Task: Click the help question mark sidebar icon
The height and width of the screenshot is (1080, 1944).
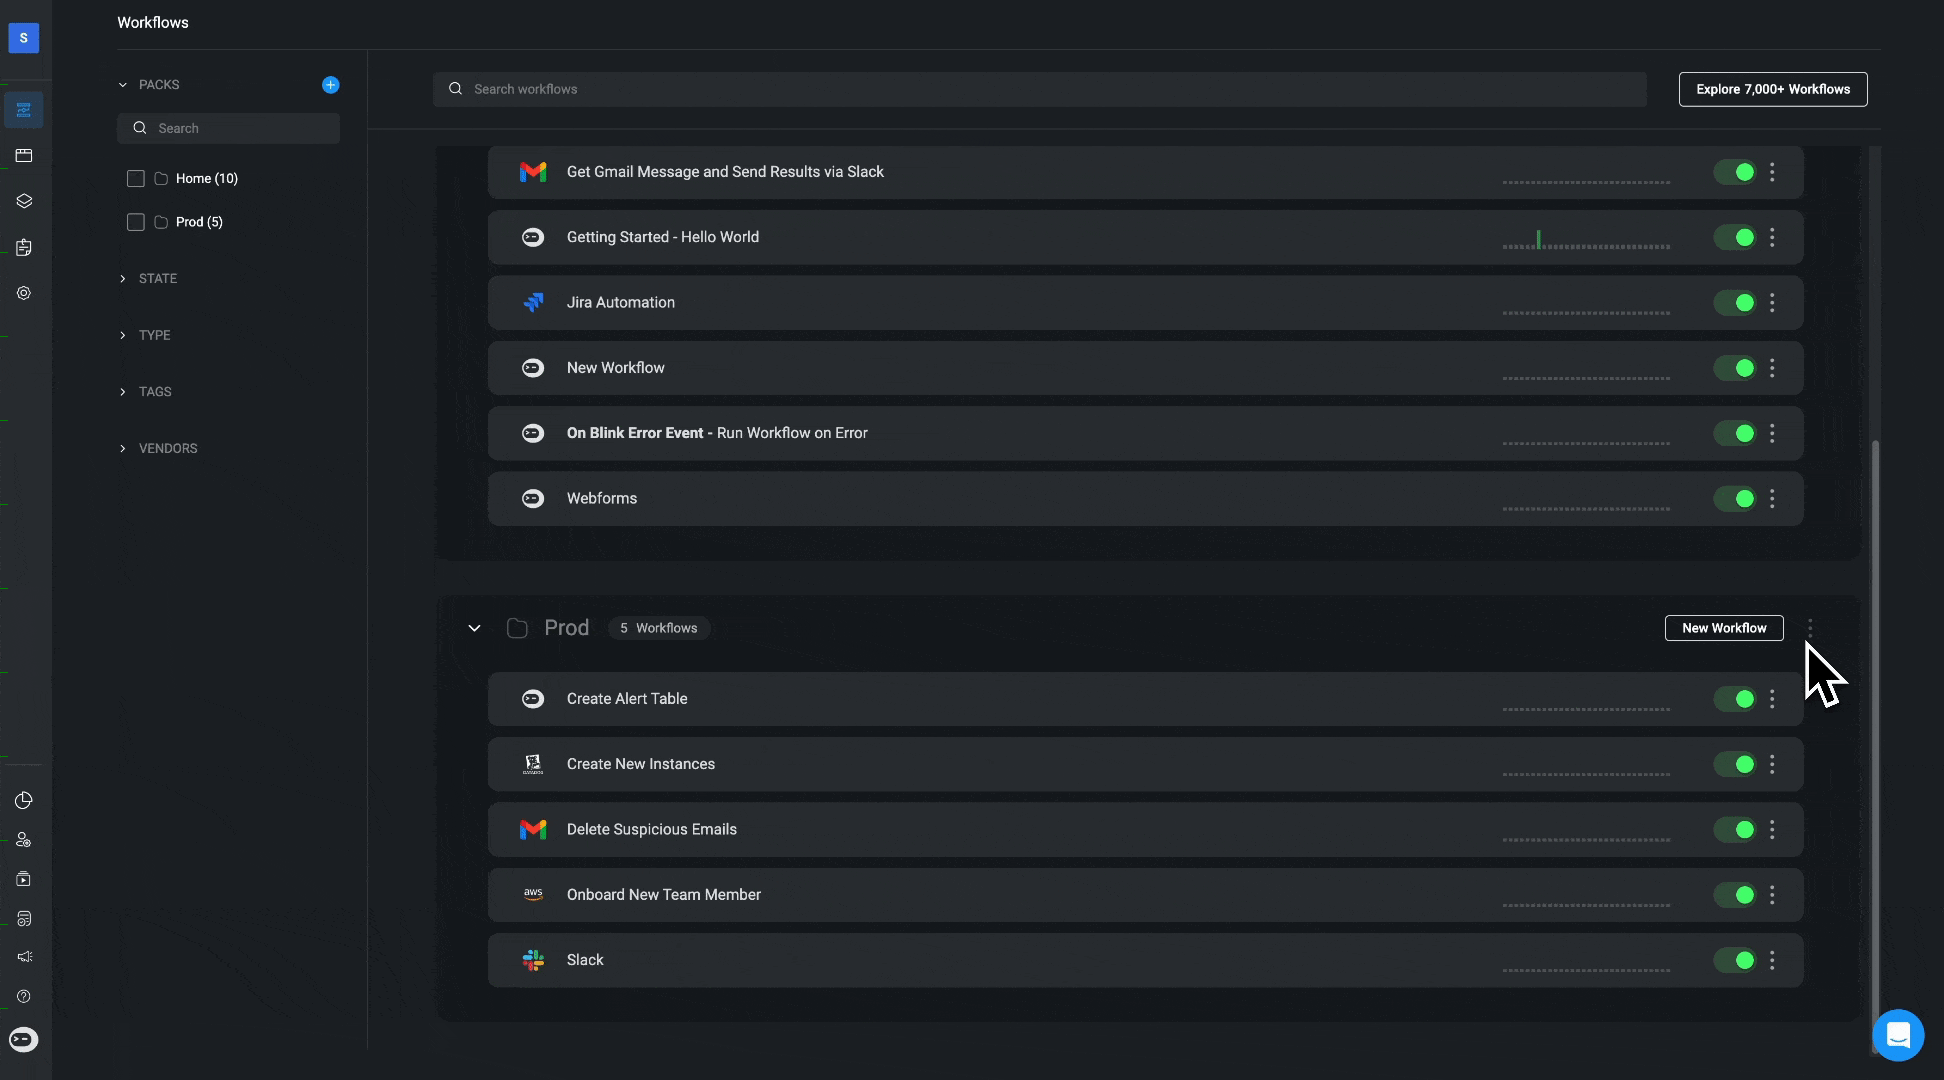Action: click(24, 996)
